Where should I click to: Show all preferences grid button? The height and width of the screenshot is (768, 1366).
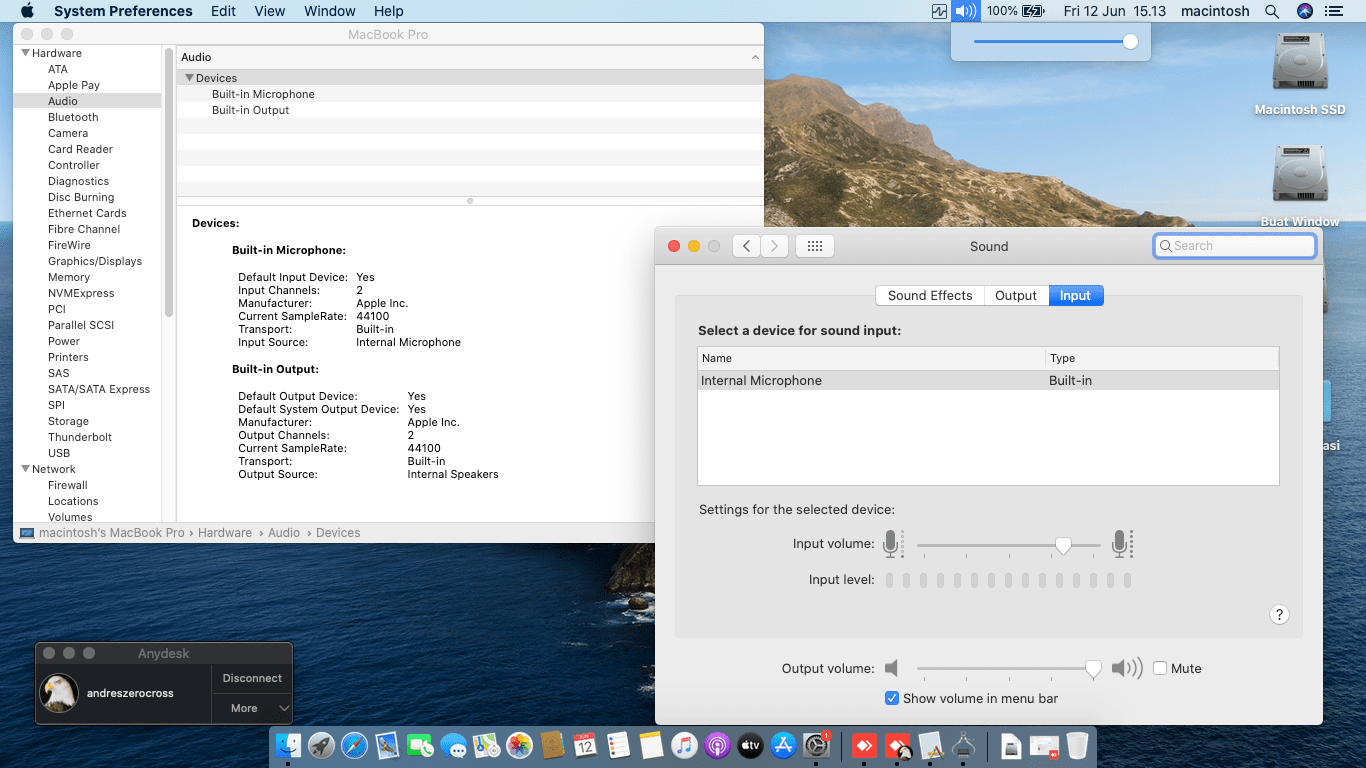814,246
